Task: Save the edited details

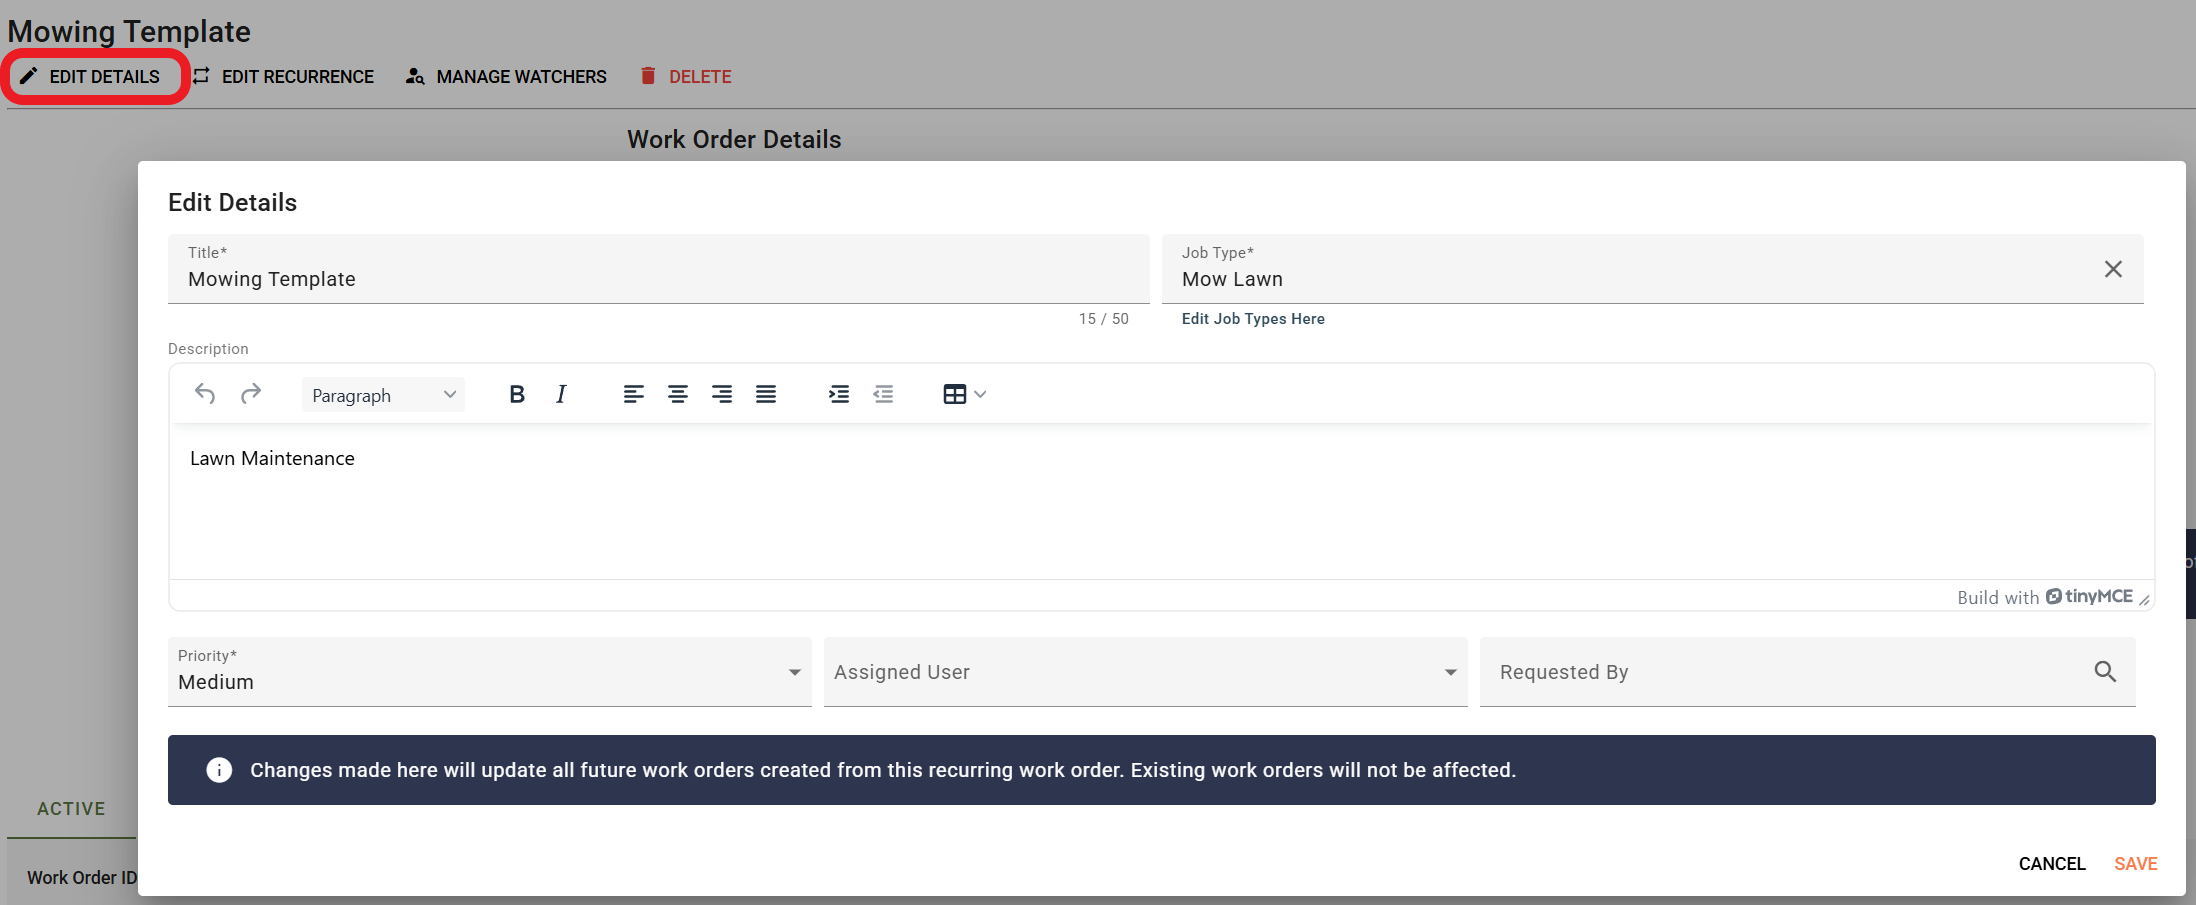Action: [2135, 864]
